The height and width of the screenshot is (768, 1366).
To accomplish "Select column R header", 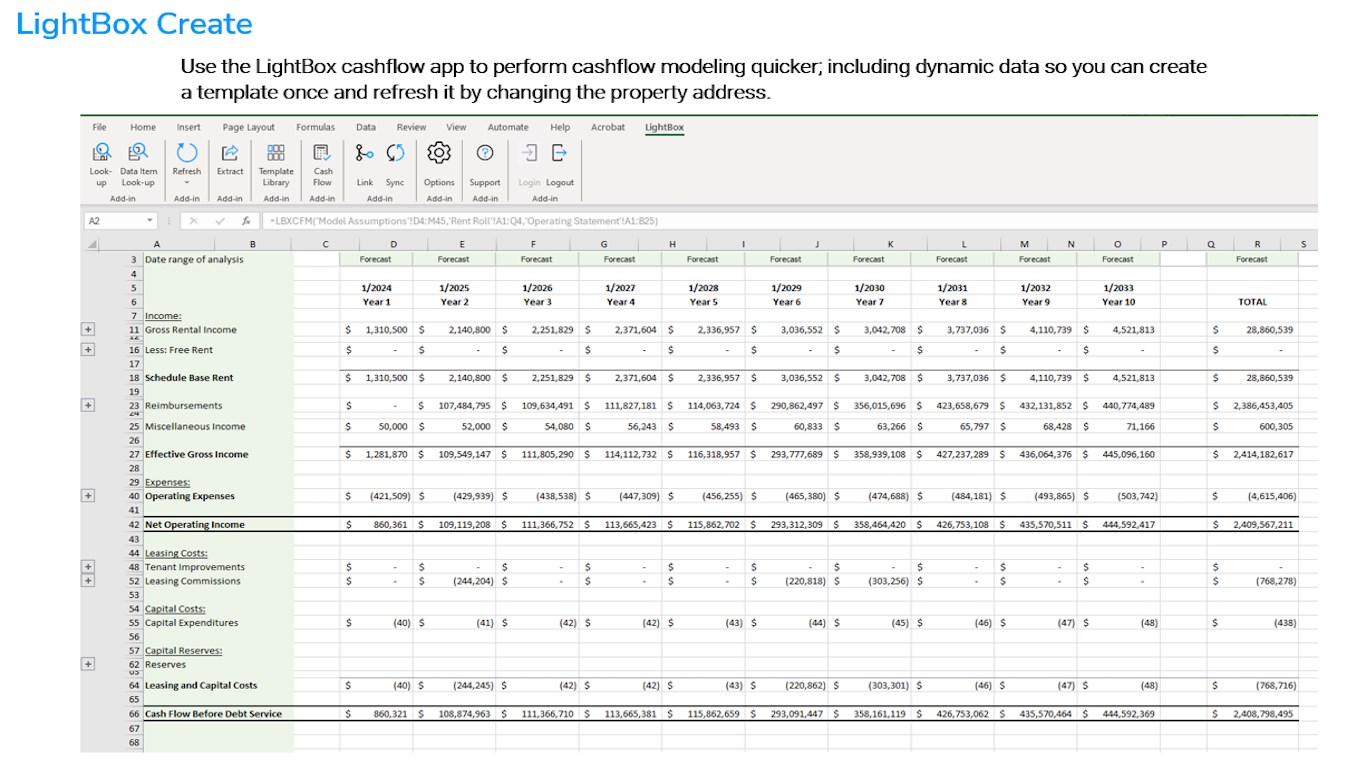I will click(x=1256, y=244).
